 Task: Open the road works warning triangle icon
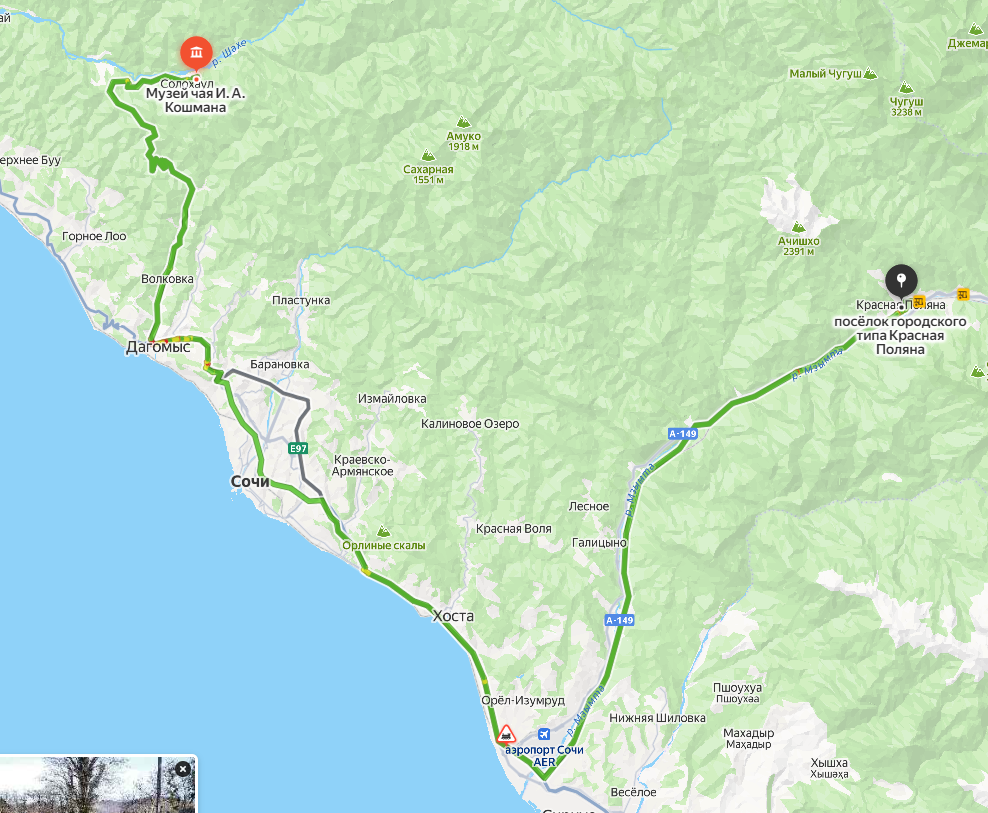(x=505, y=735)
